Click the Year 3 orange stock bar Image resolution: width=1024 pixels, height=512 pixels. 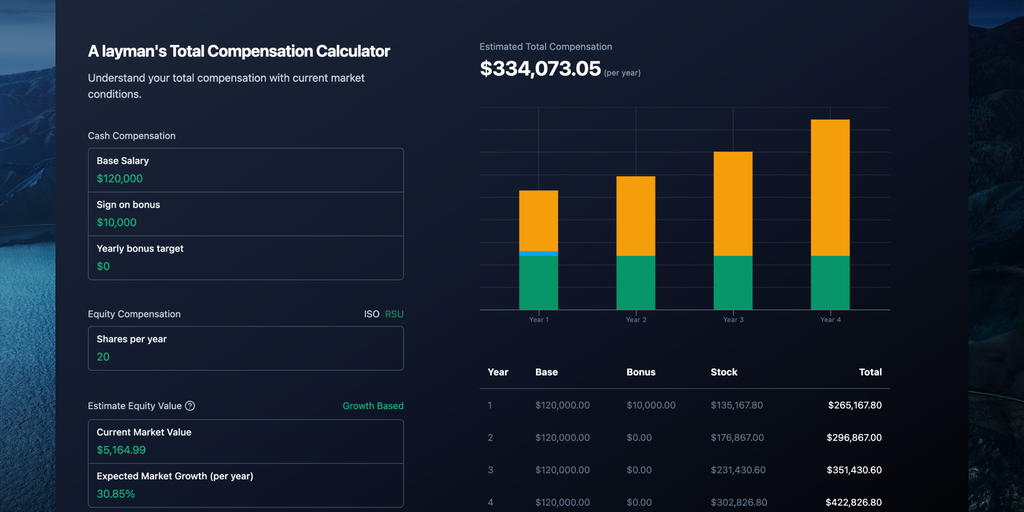732,203
